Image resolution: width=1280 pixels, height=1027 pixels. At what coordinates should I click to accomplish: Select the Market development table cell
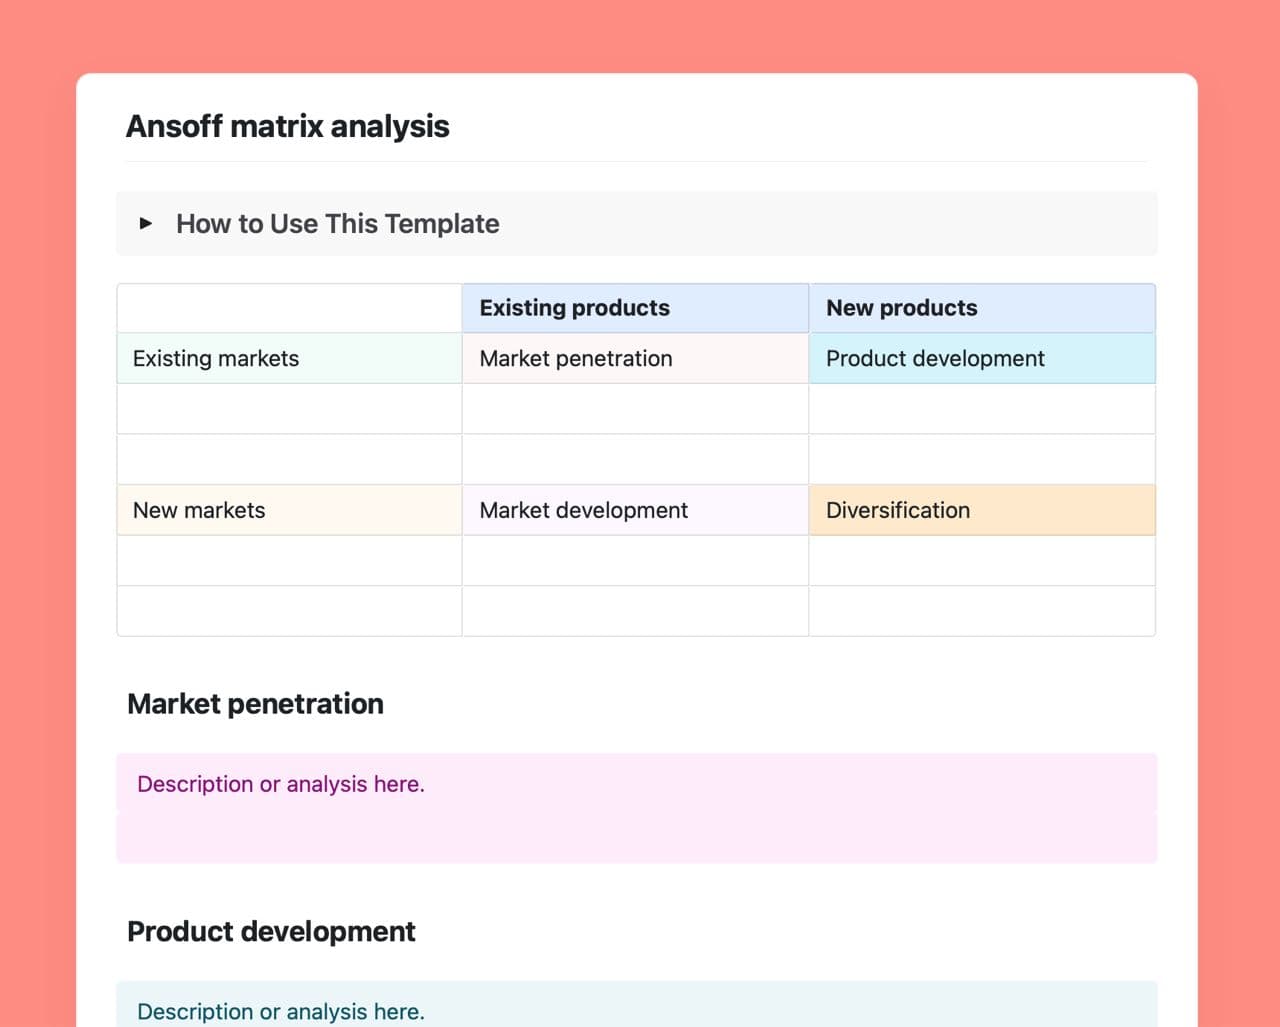pyautogui.click(x=634, y=510)
